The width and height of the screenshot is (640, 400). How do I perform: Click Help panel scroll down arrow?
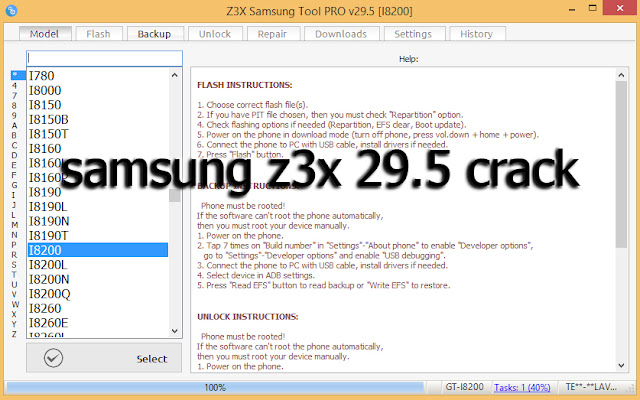621,366
